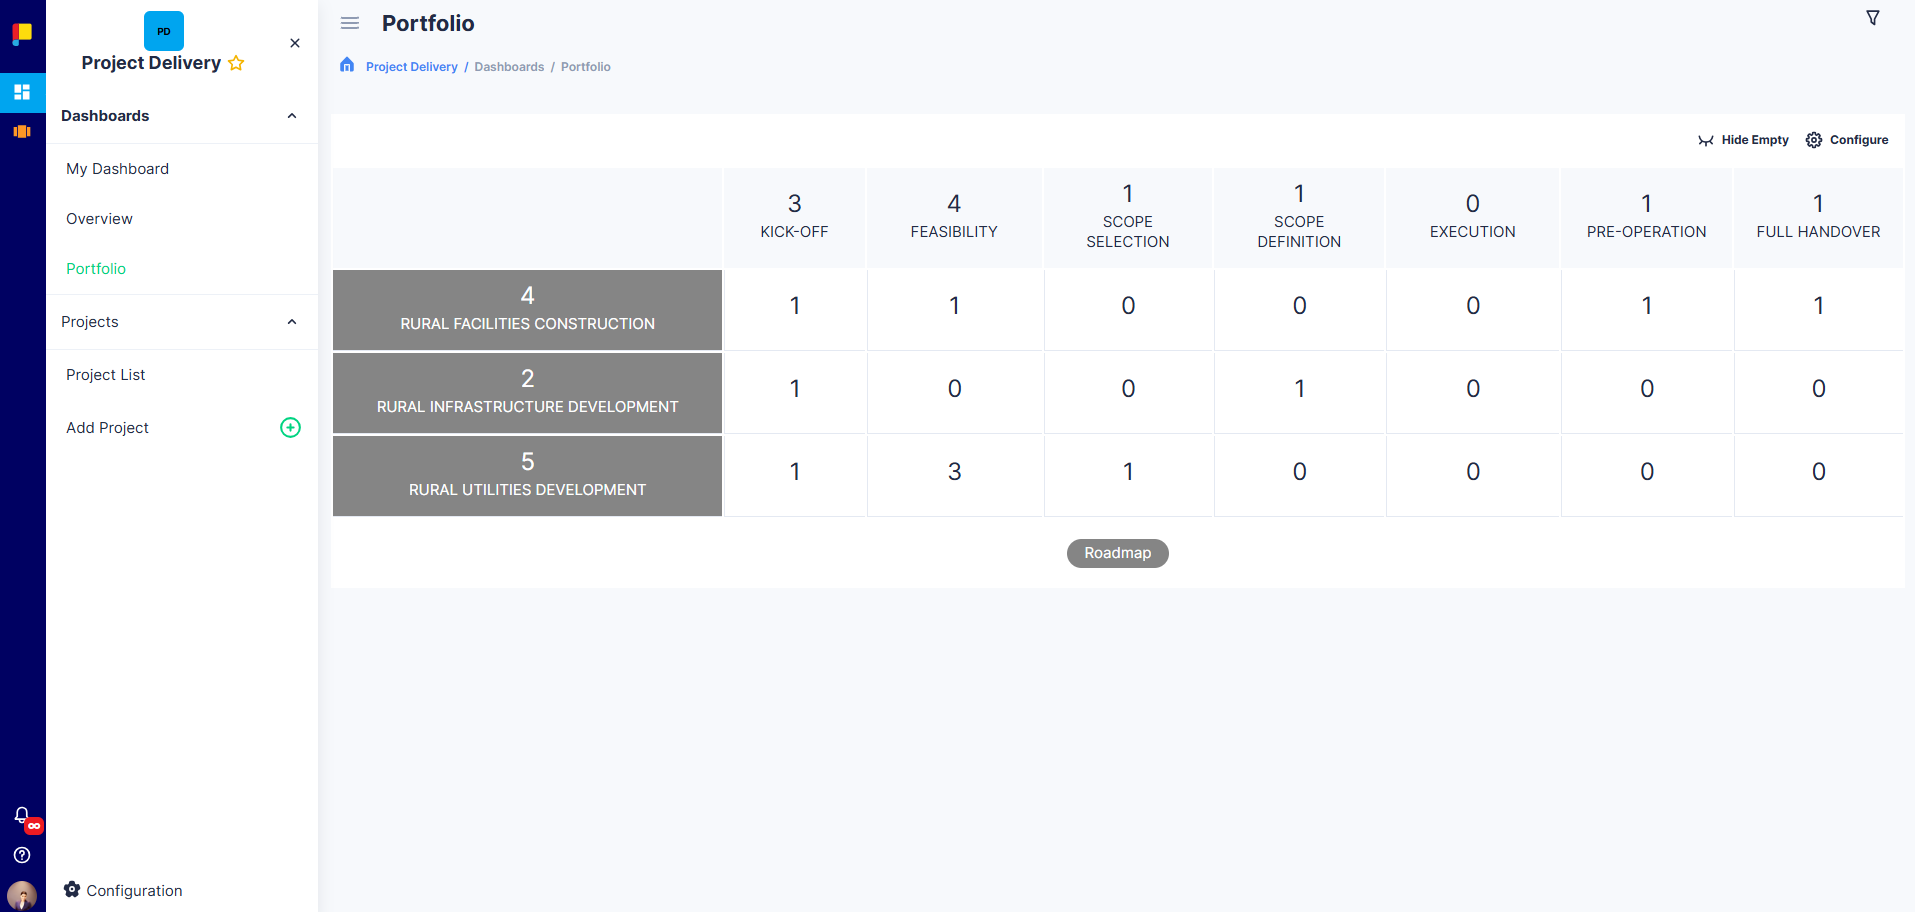Open the Overview dashboard

tap(99, 218)
